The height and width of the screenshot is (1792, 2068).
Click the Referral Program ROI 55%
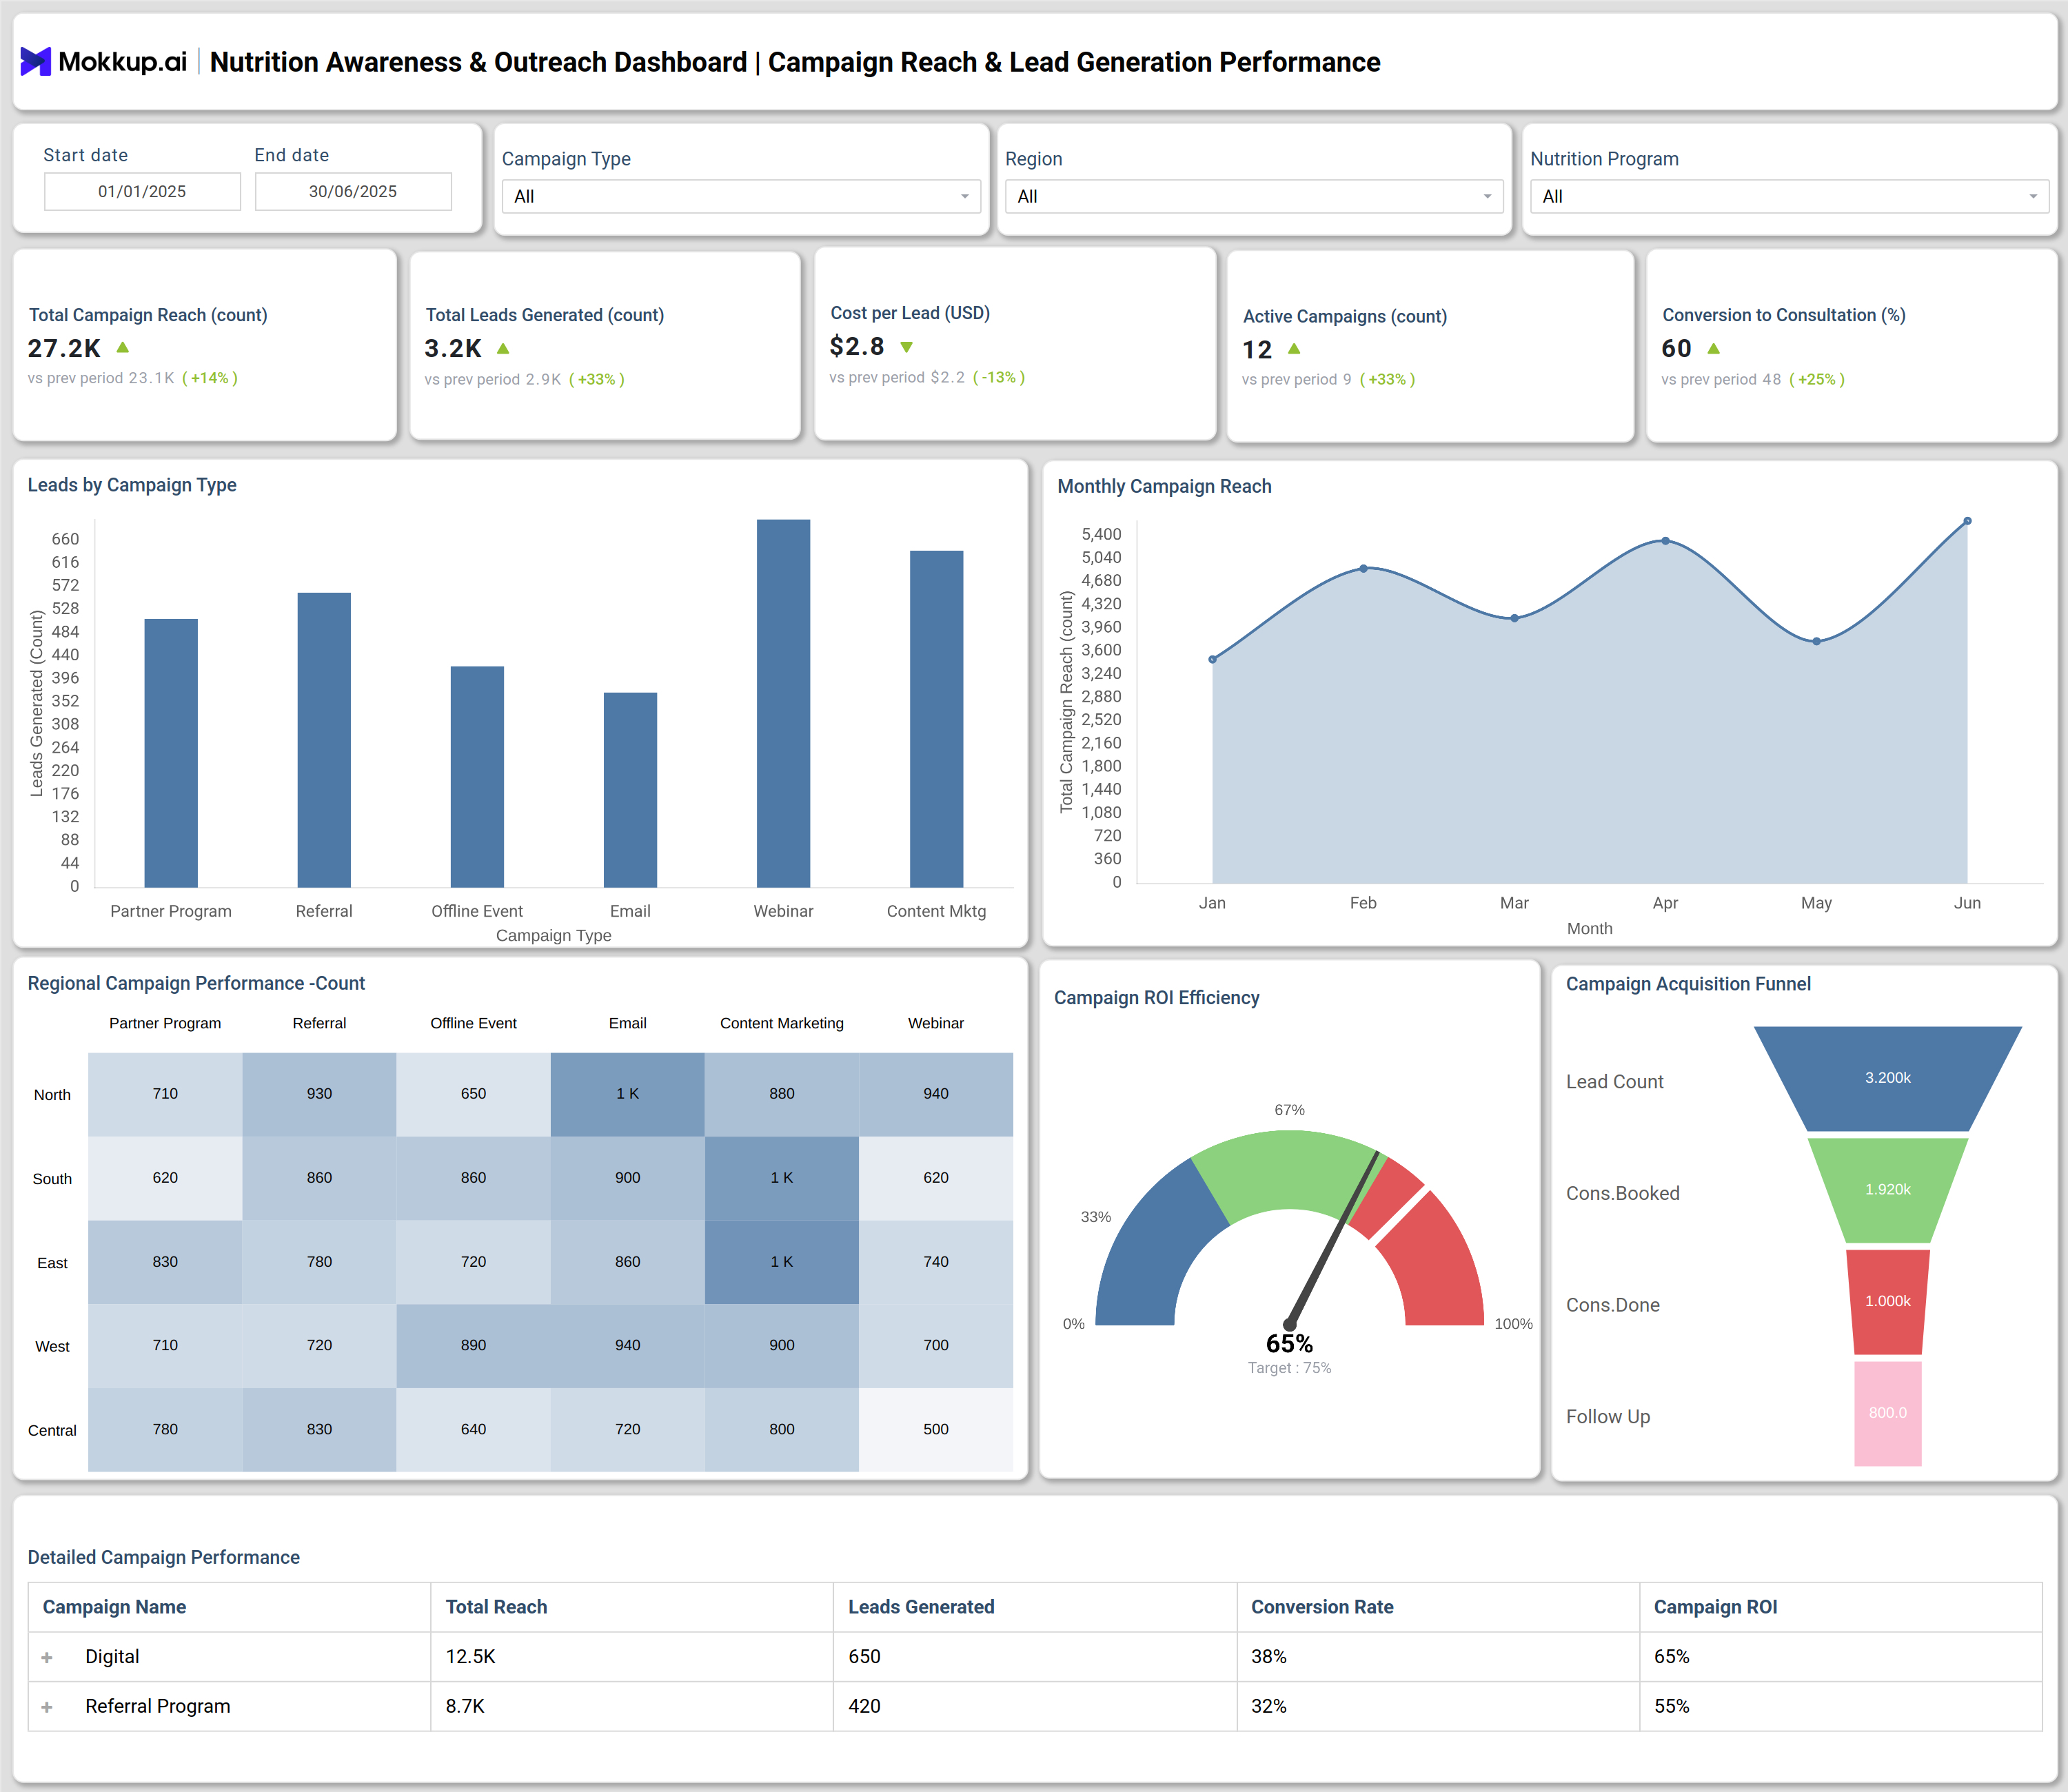tap(1672, 1707)
